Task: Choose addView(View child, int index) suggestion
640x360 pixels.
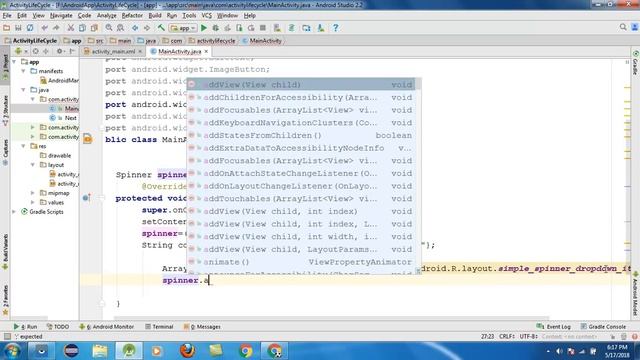Action: click(301, 211)
